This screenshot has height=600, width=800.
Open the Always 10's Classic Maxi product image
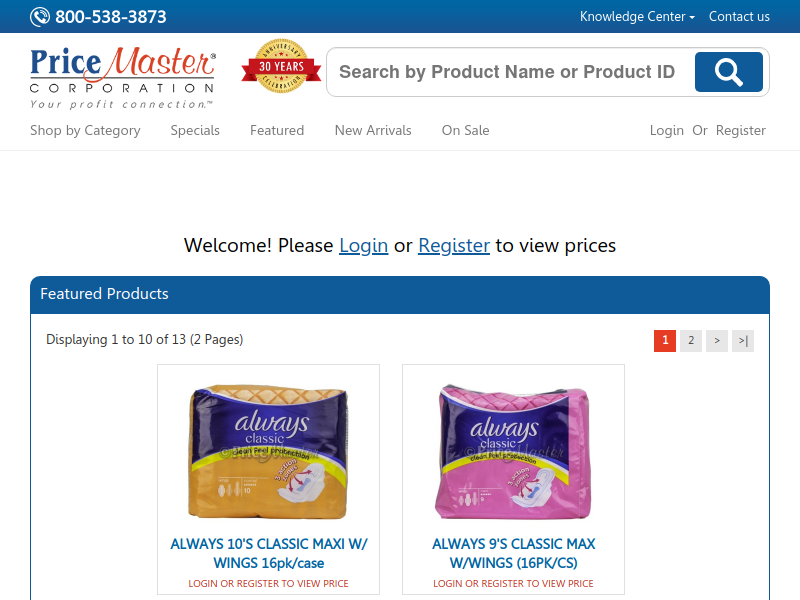[x=268, y=452]
